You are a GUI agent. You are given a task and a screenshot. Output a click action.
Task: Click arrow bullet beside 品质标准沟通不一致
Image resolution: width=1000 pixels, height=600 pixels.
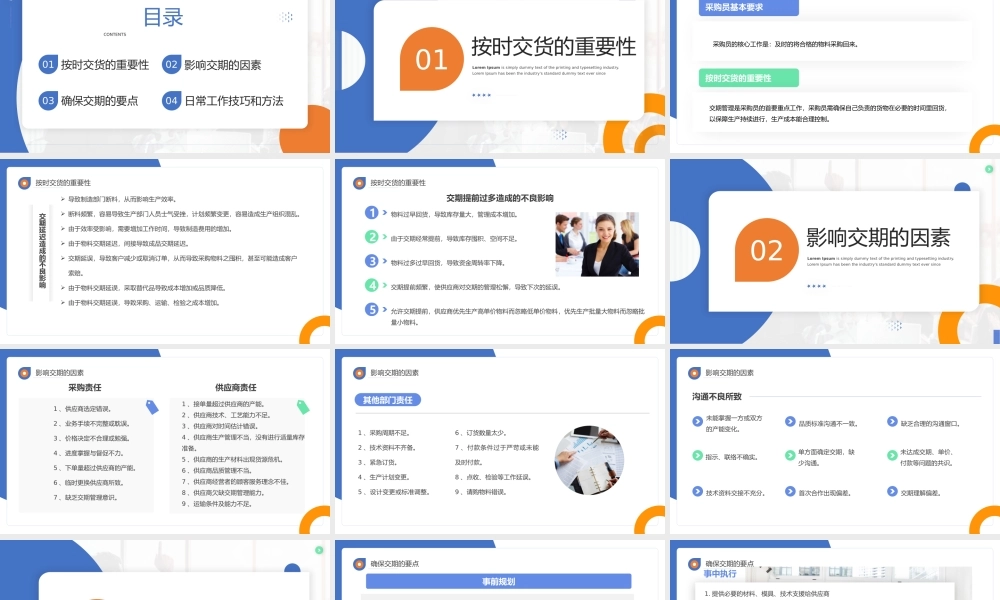(x=790, y=421)
